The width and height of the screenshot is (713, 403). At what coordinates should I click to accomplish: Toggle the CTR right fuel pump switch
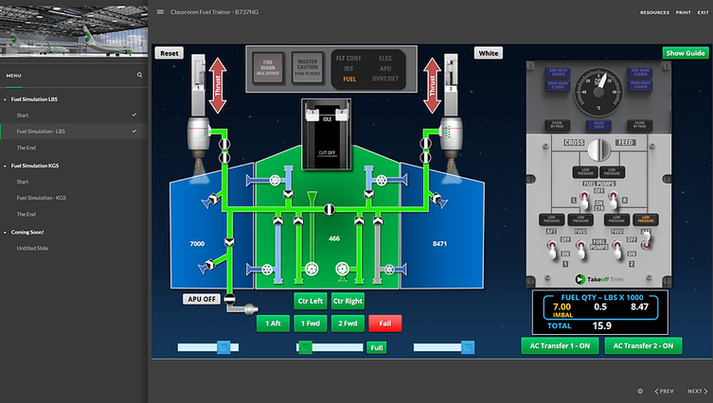pyautogui.click(x=613, y=200)
